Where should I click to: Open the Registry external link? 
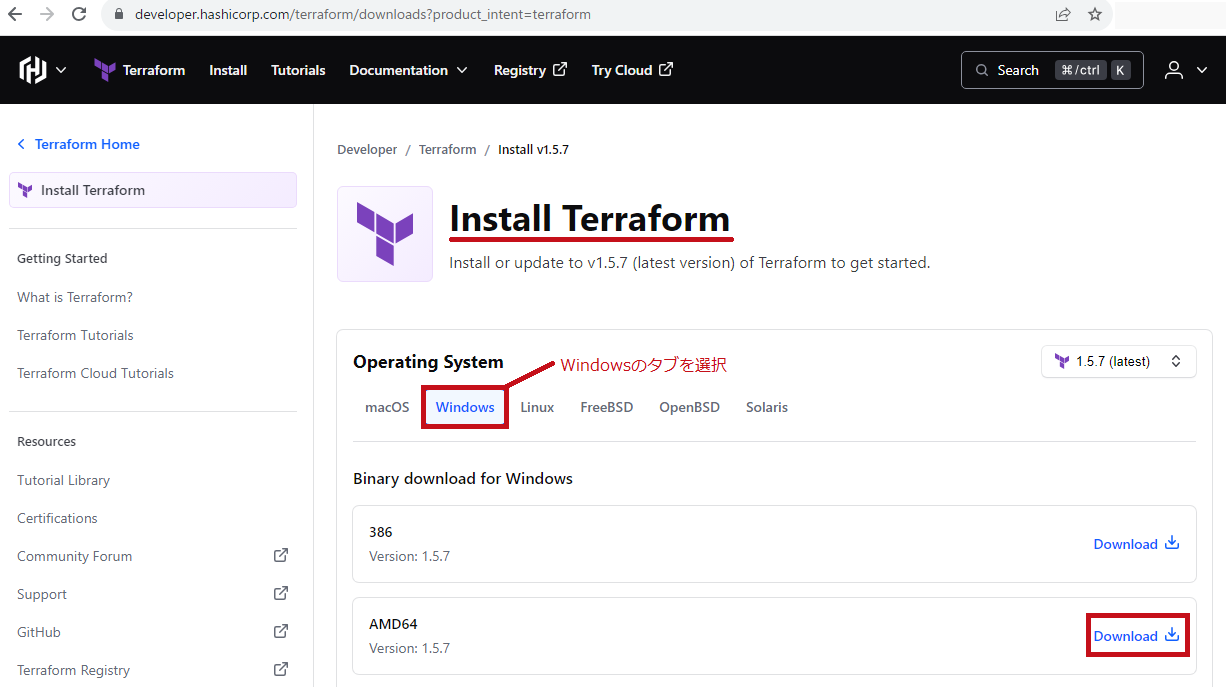[530, 70]
